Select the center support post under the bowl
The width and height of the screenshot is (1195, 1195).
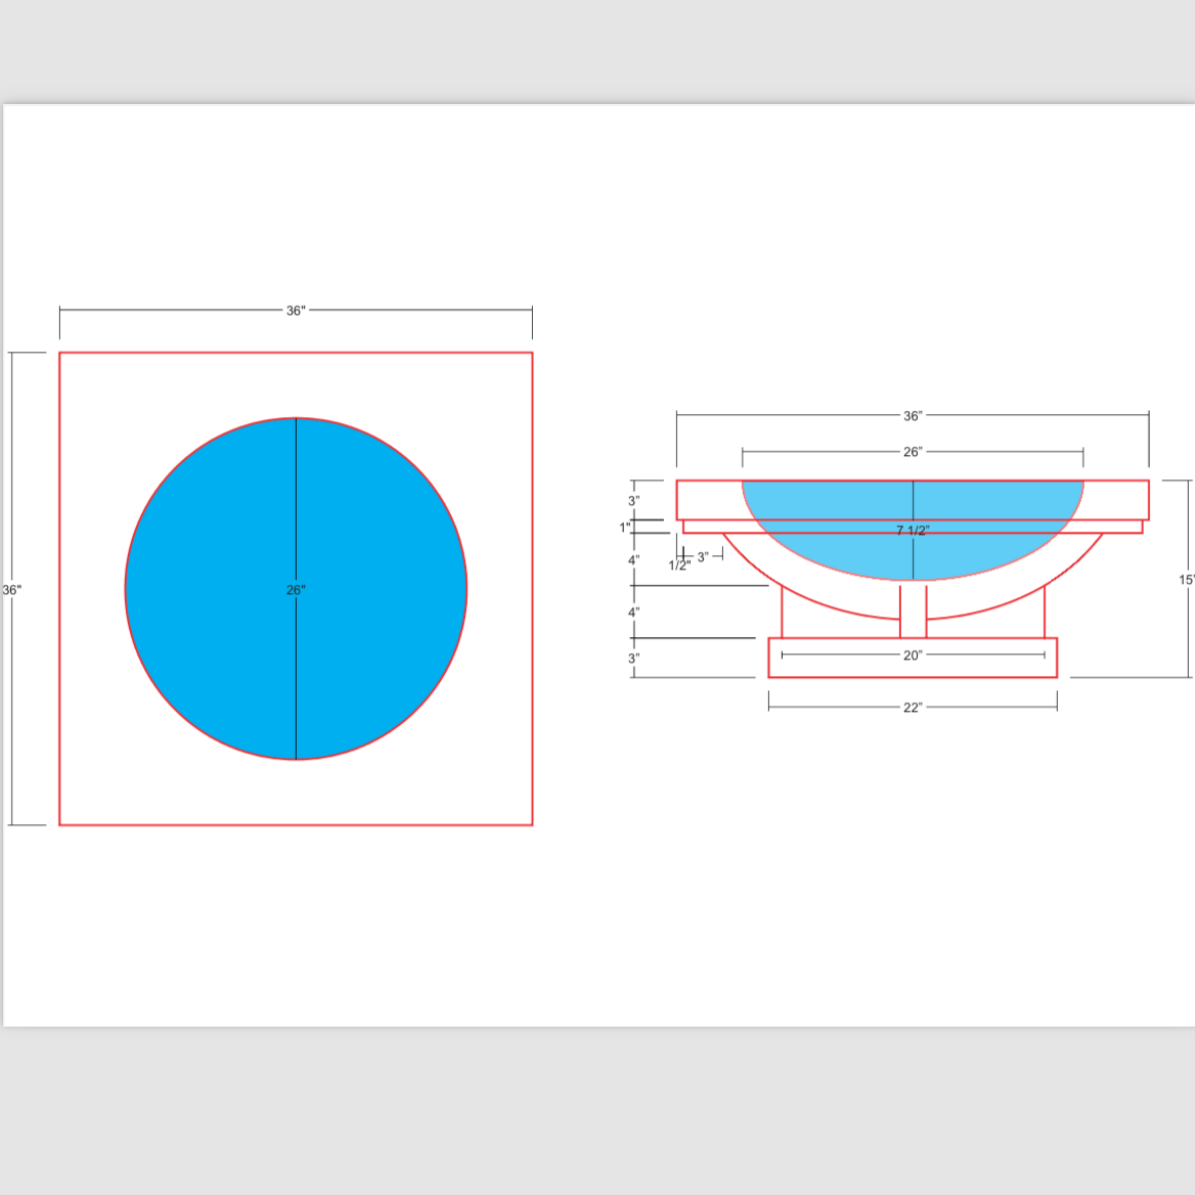click(x=913, y=612)
